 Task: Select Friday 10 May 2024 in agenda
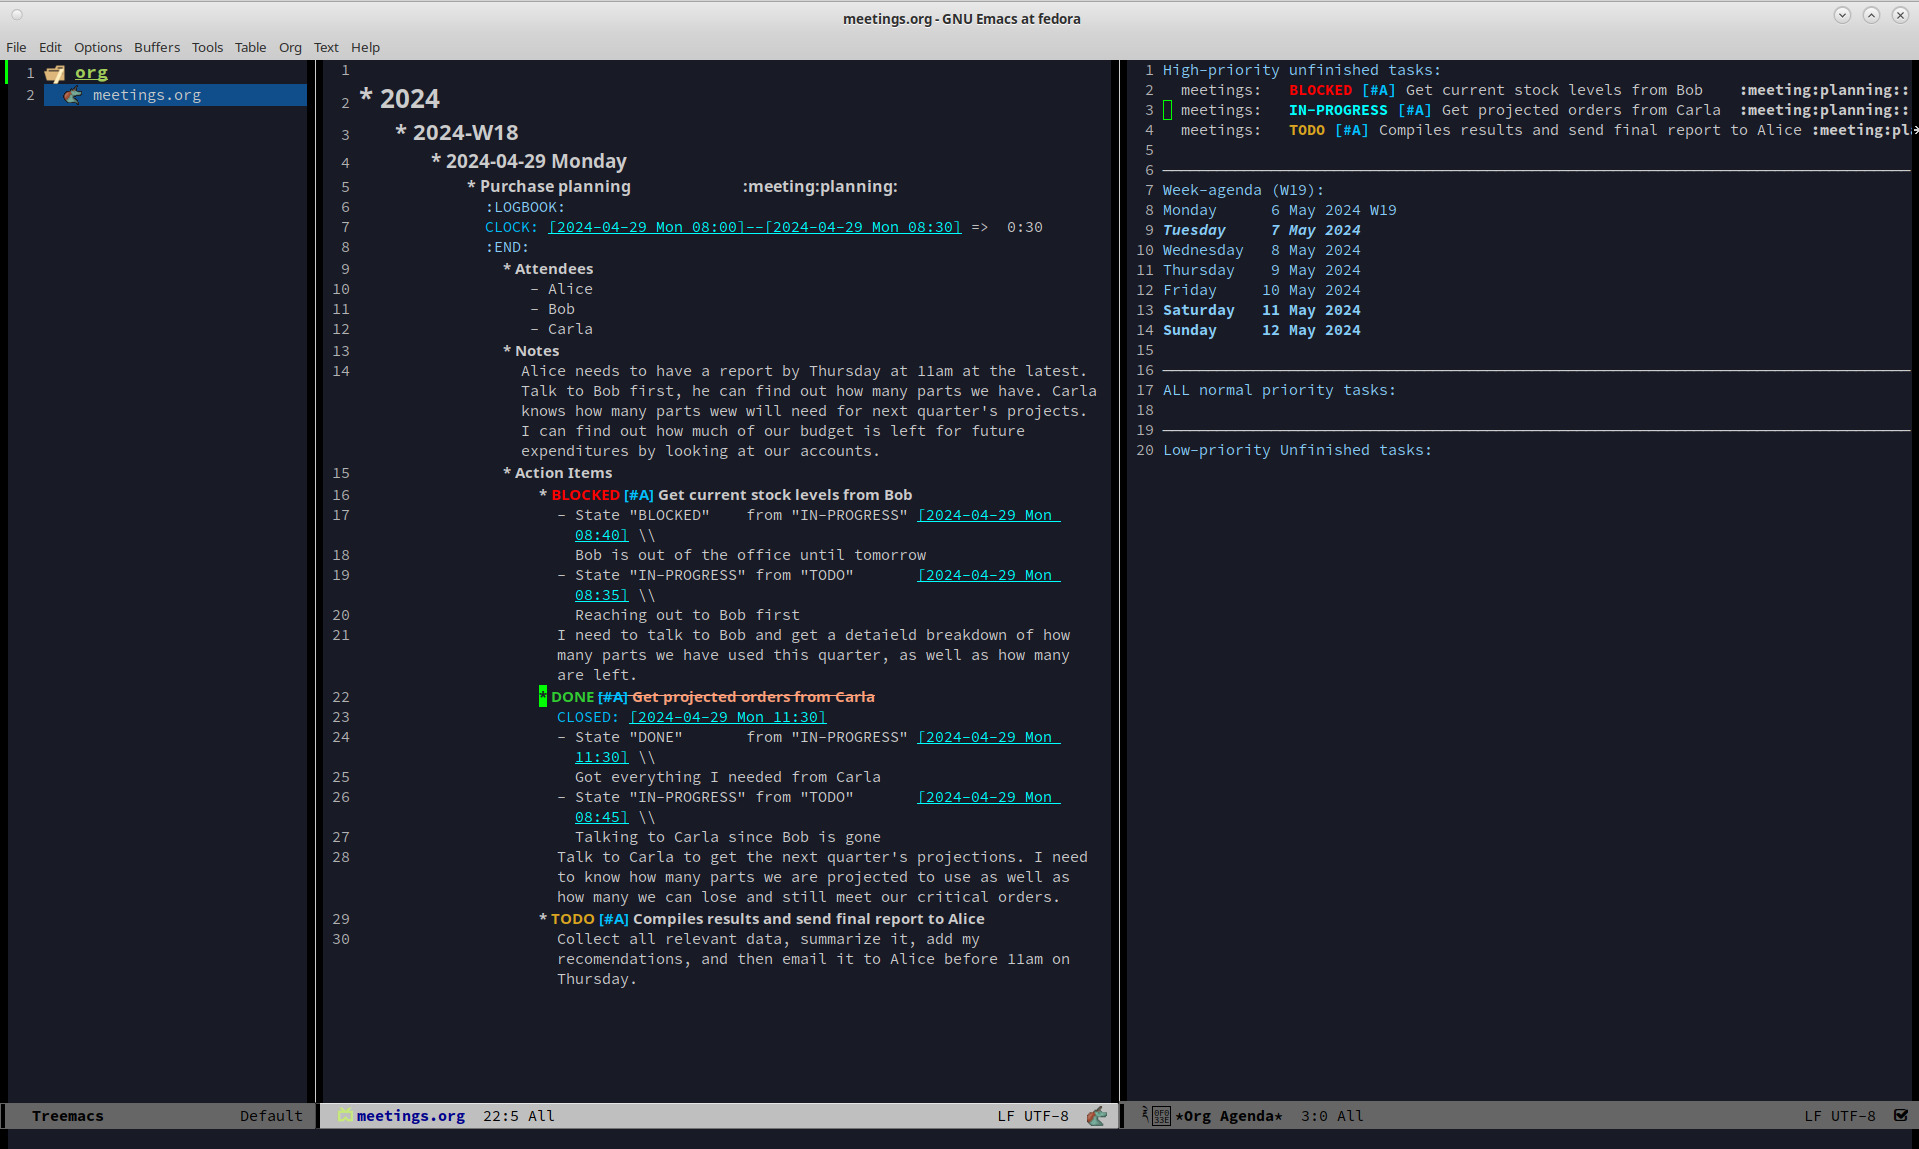click(1261, 290)
